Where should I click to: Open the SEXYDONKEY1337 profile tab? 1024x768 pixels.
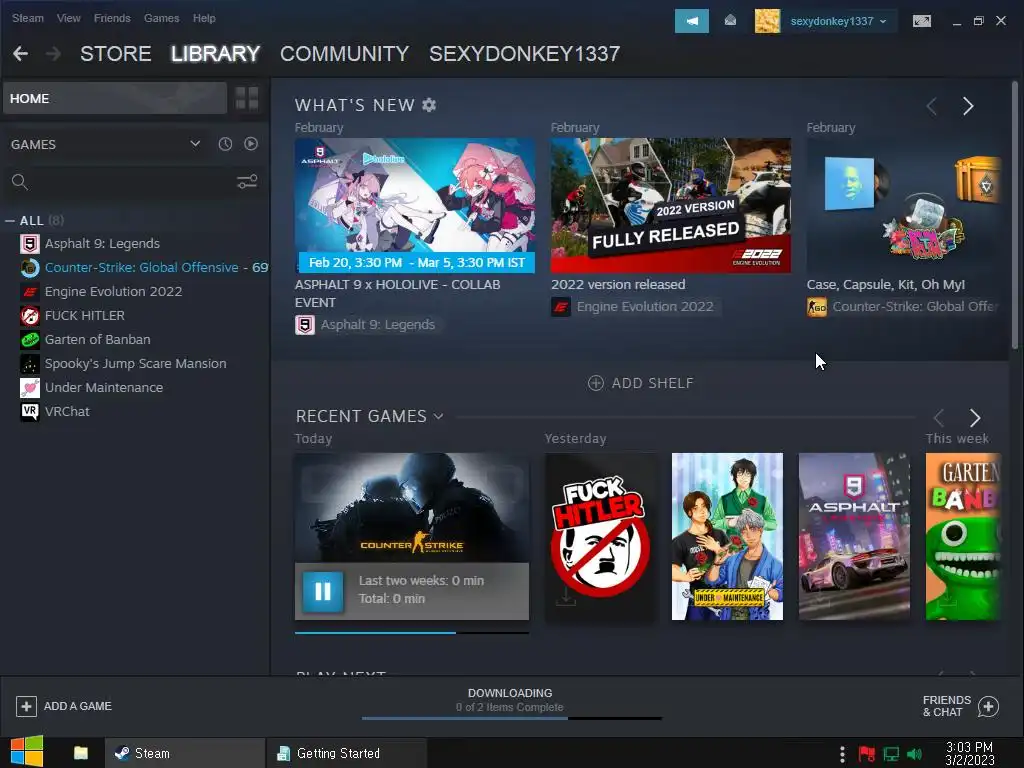524,54
